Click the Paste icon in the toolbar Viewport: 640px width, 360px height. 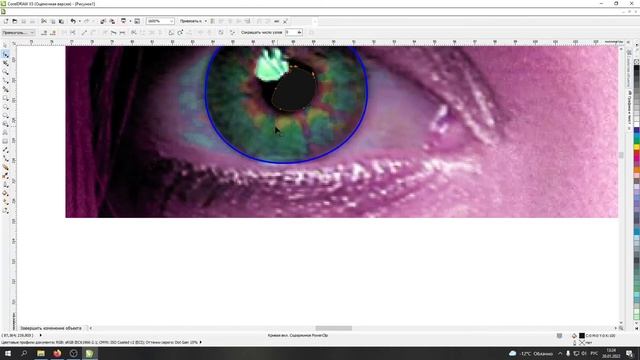(x=61, y=21)
